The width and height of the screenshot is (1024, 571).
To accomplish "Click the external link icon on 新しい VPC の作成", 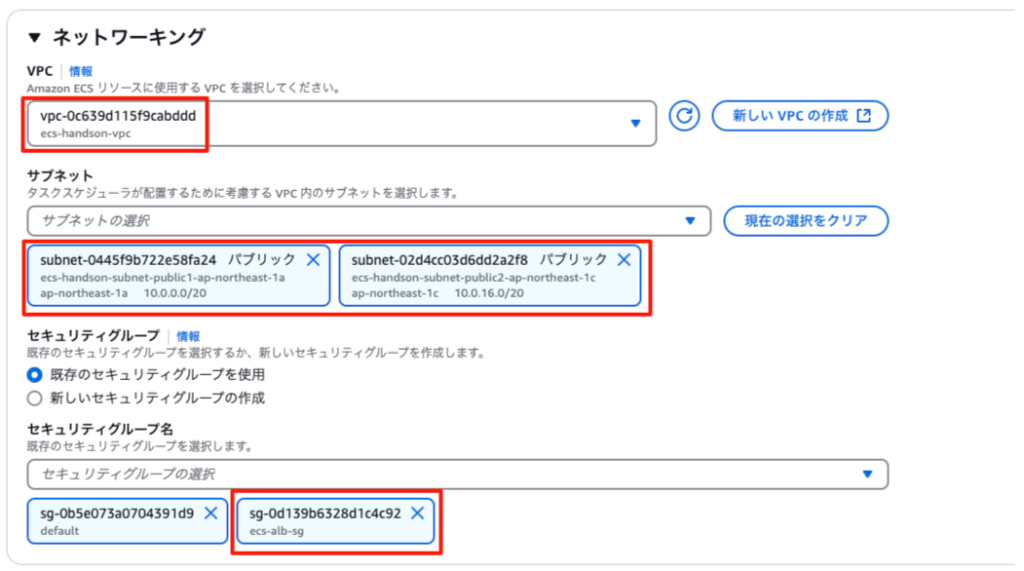I will (864, 116).
